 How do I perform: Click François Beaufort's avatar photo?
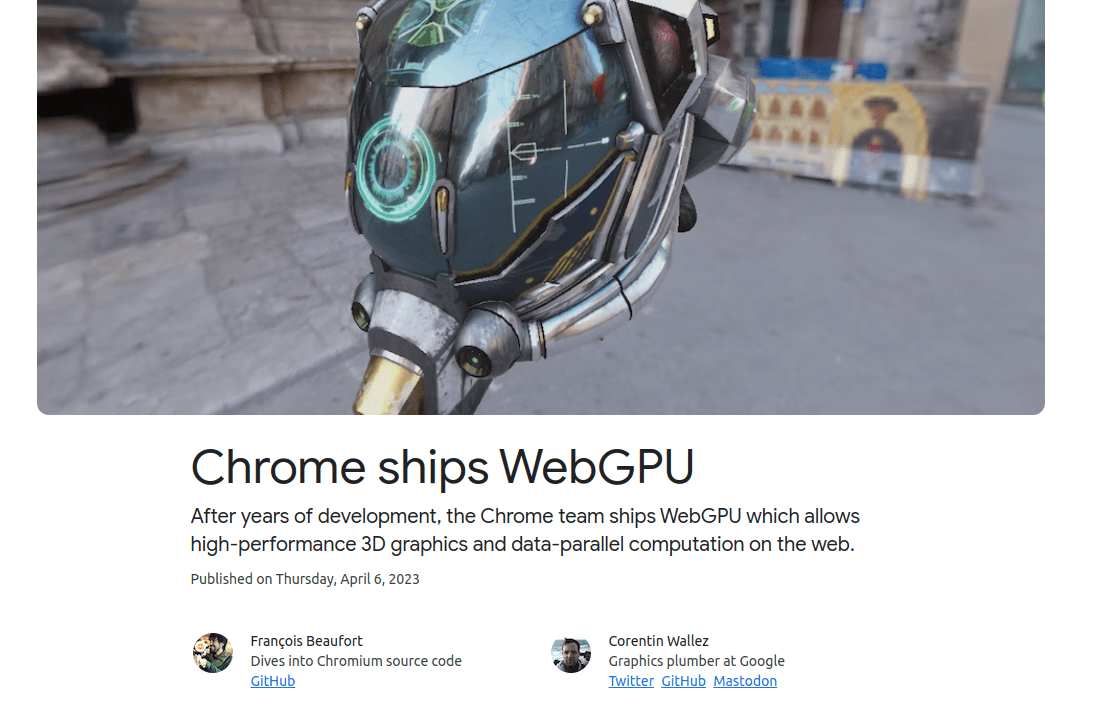213,653
